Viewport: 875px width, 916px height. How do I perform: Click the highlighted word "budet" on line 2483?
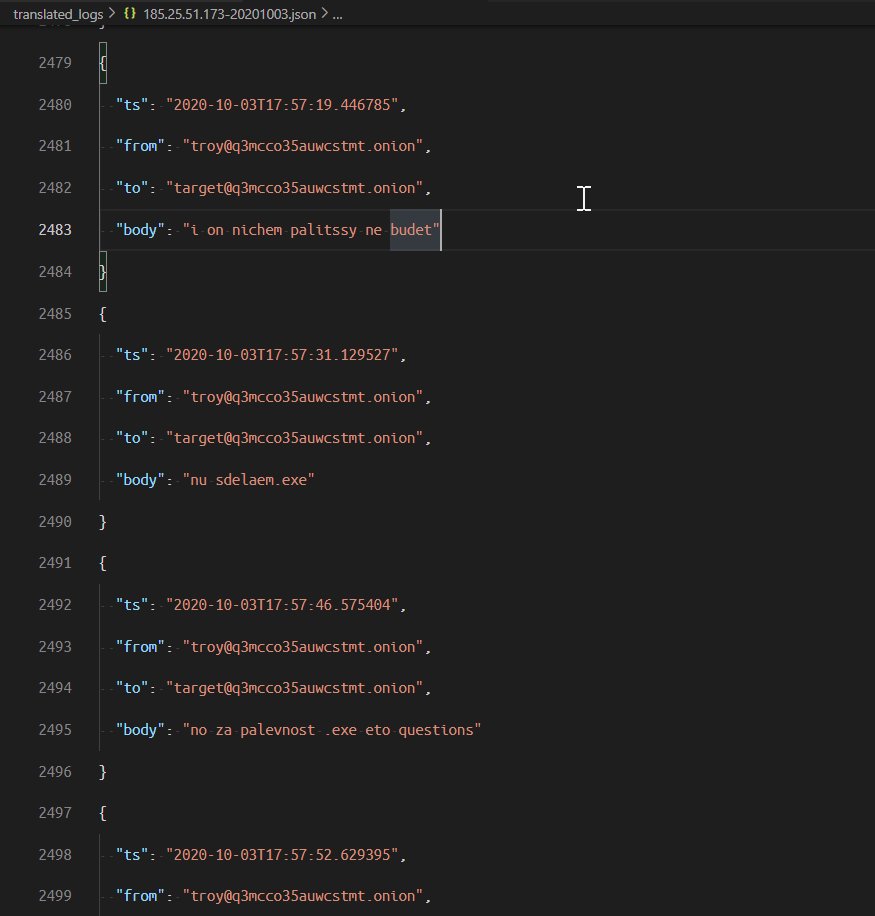coord(411,230)
